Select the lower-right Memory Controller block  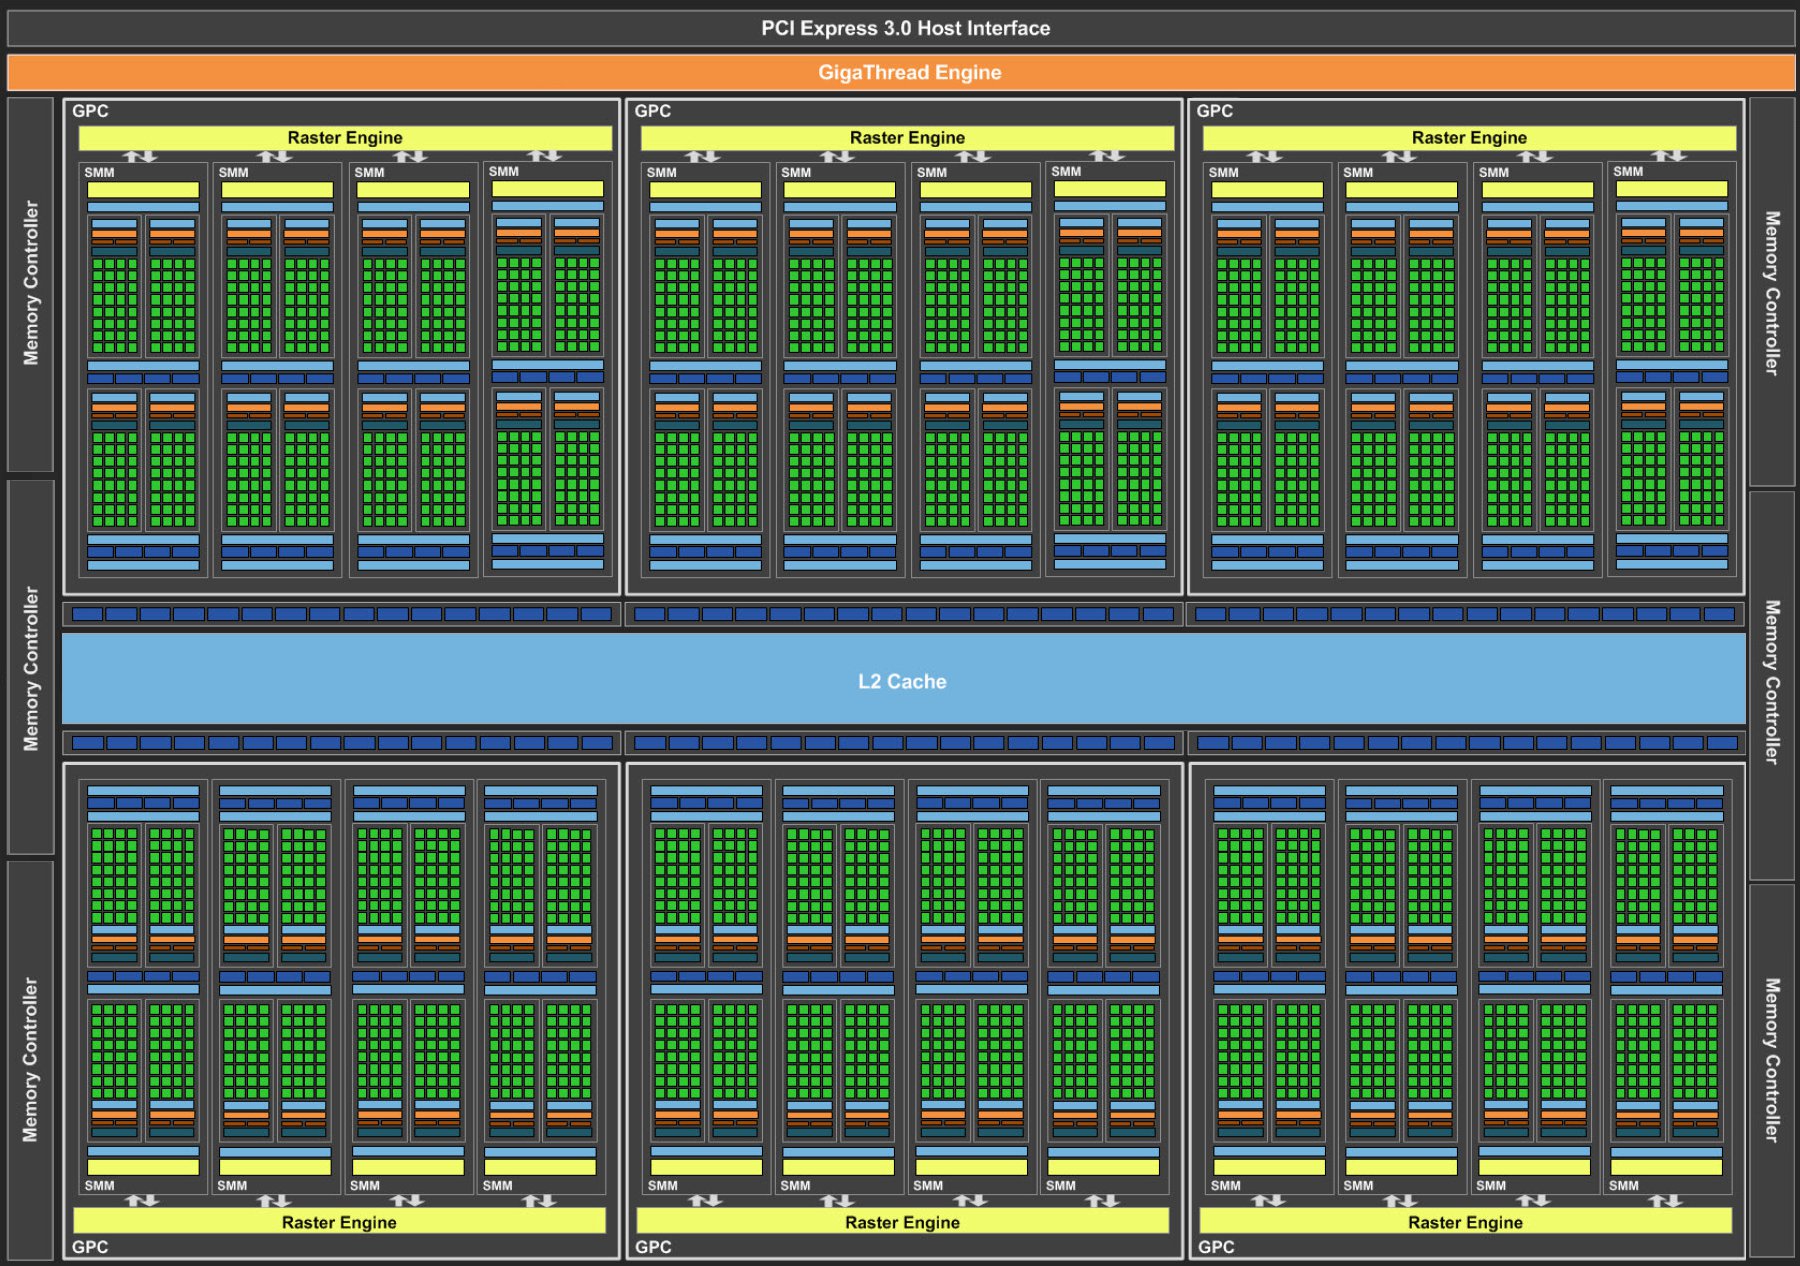1772,1069
